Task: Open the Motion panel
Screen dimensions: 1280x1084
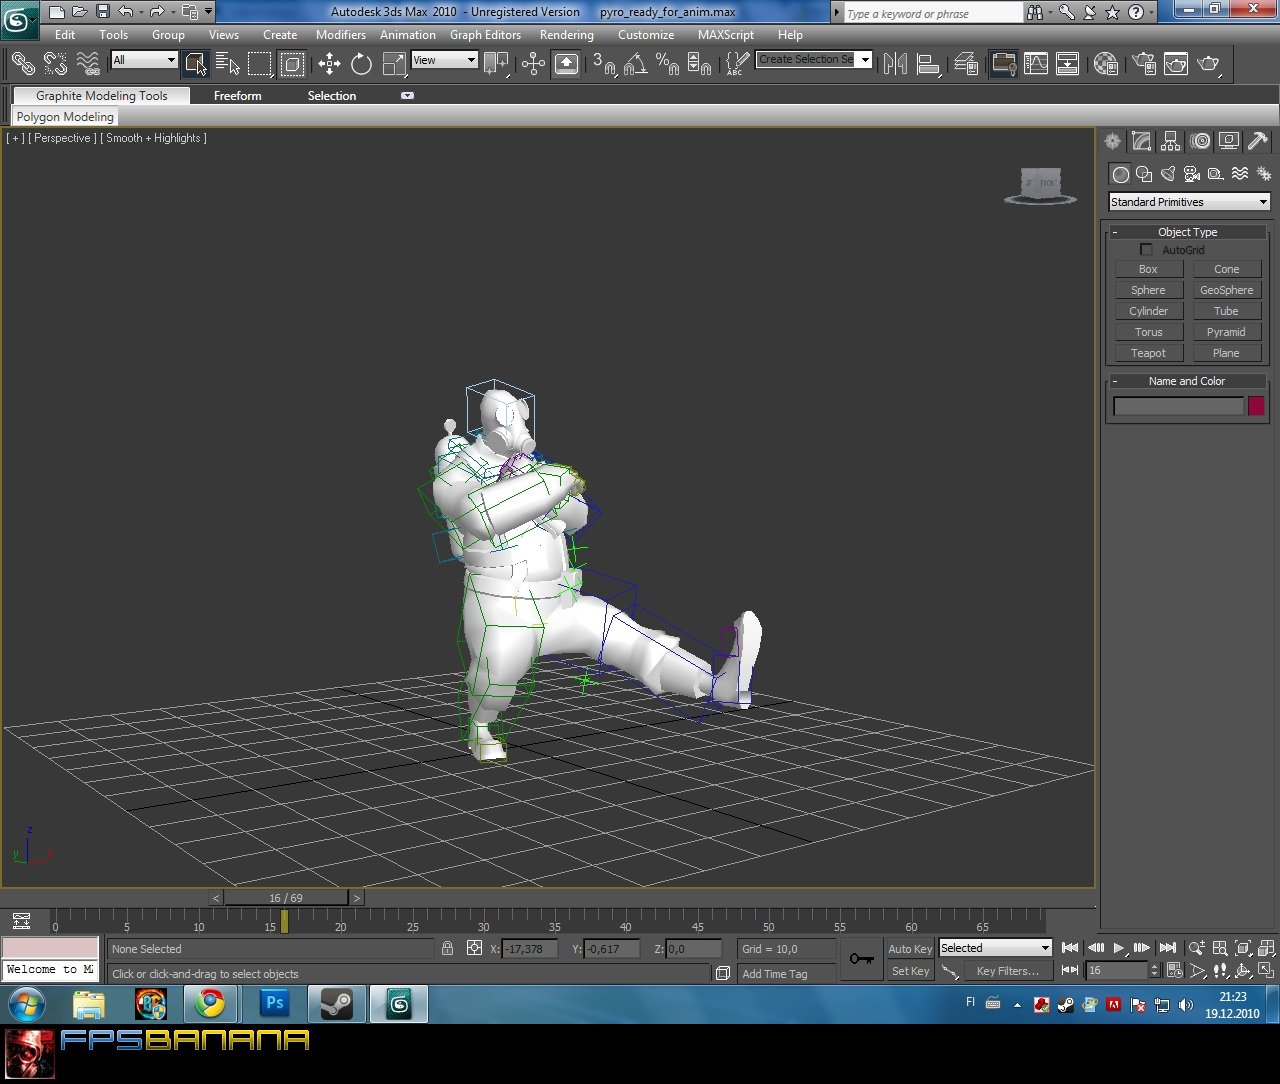Action: (1200, 141)
